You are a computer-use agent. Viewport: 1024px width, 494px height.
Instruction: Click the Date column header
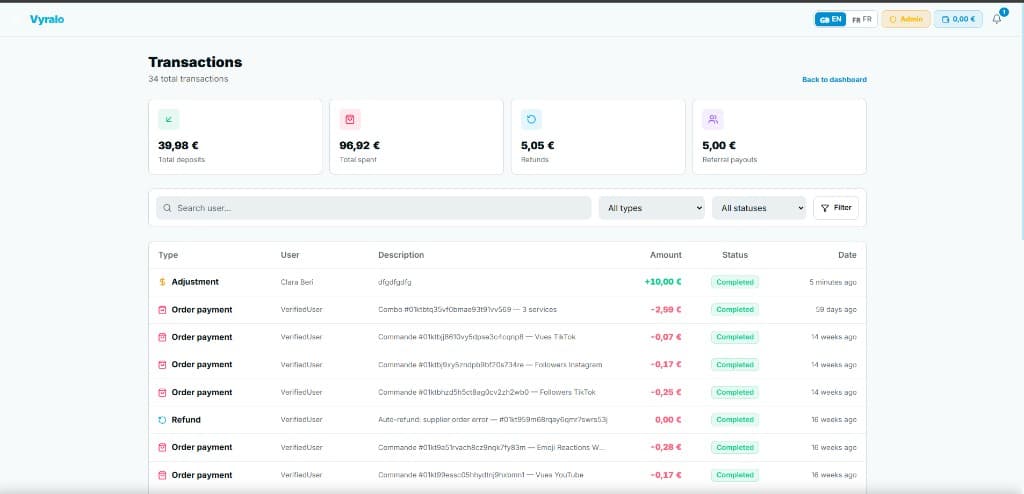[847, 255]
